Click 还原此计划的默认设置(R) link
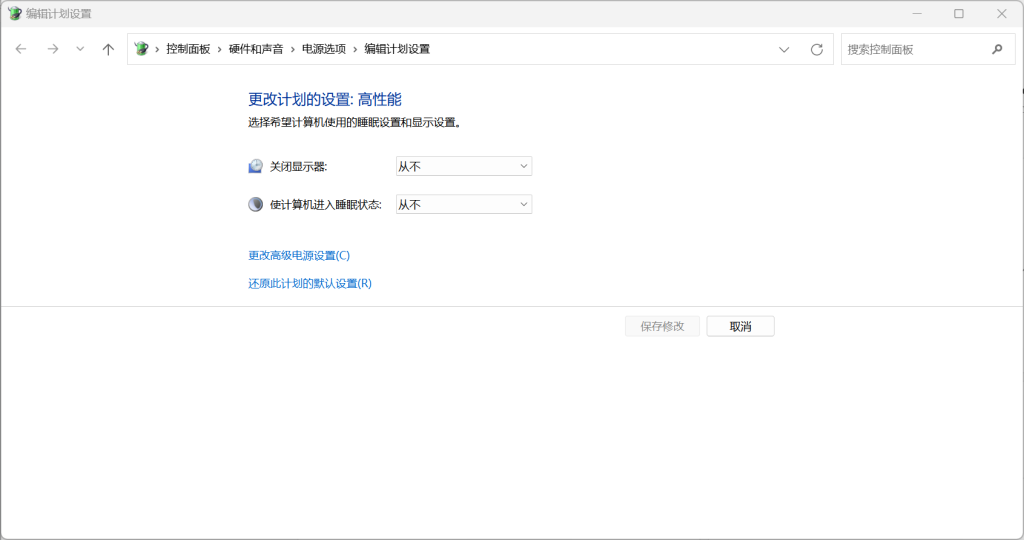Viewport: 1024px width, 540px height. click(x=310, y=283)
